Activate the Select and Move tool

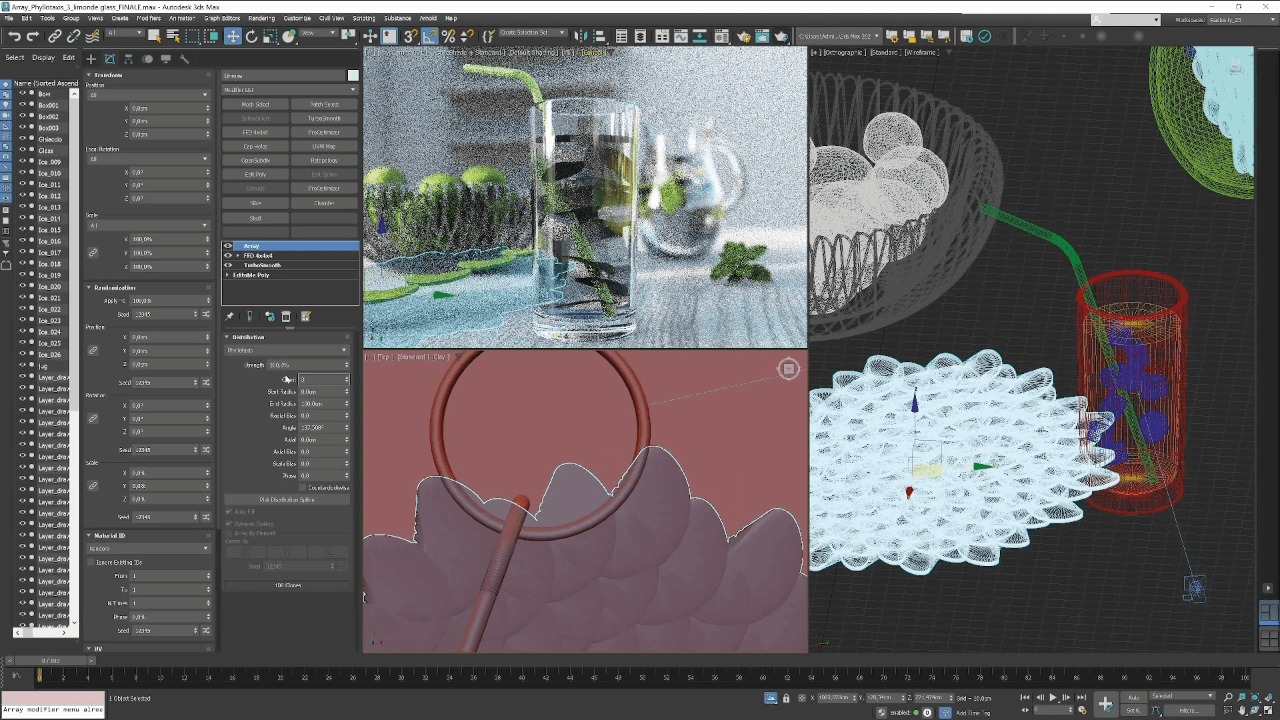point(232,36)
